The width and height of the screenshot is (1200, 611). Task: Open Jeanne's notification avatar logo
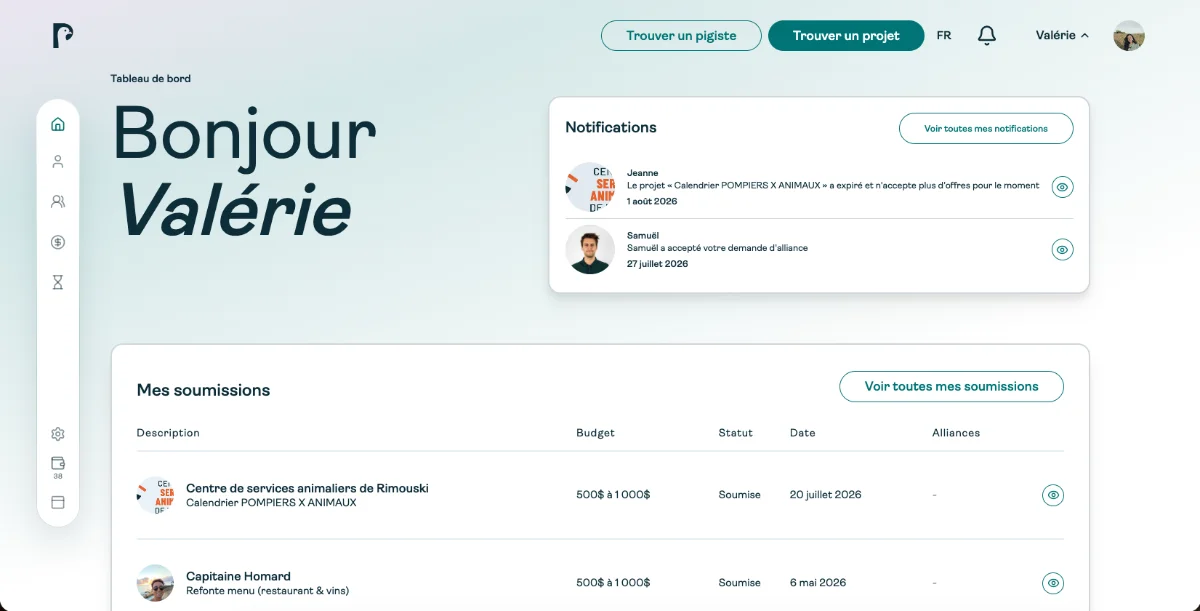[590, 187]
